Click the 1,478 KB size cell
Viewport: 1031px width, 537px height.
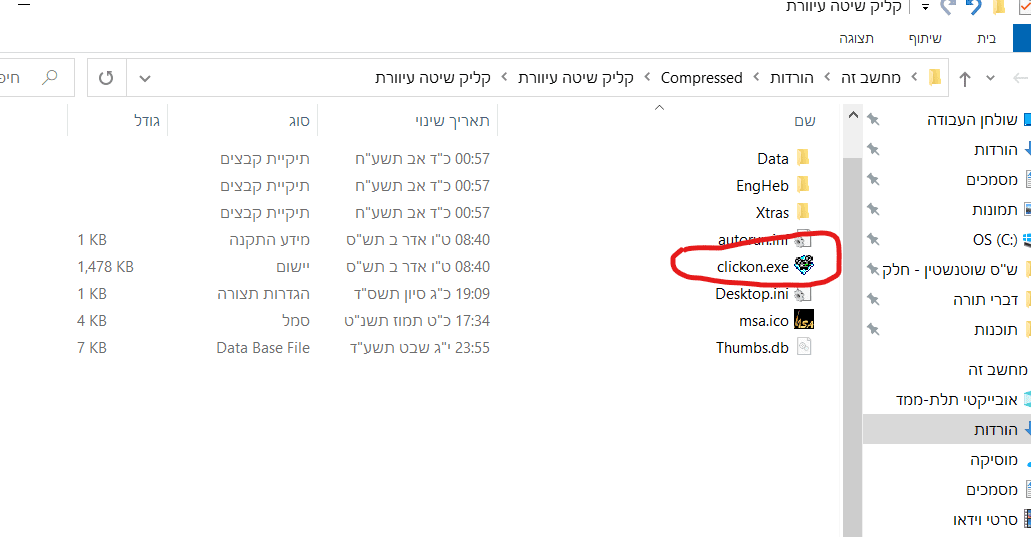pyautogui.click(x=105, y=267)
